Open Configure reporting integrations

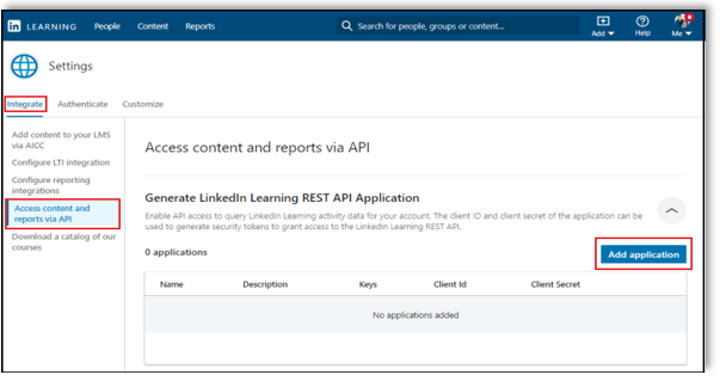51,185
